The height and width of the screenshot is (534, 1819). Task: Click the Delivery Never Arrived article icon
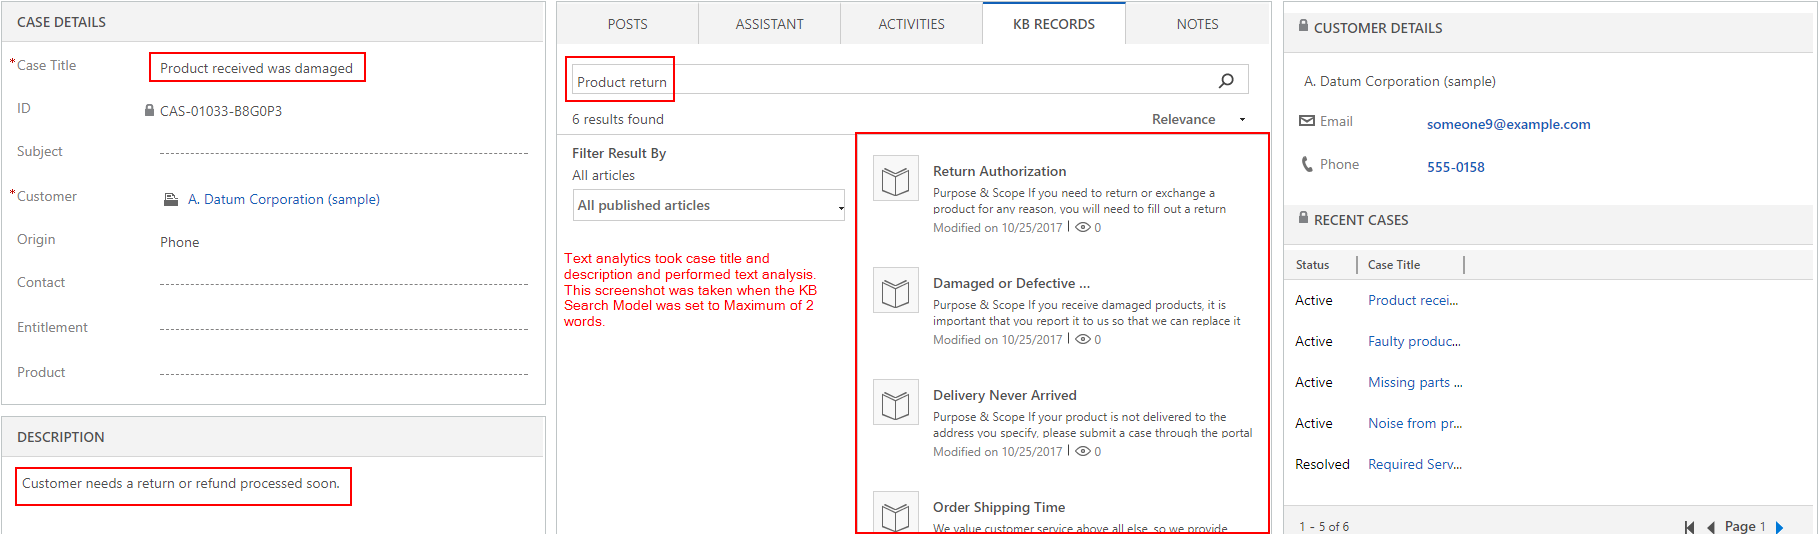click(895, 404)
